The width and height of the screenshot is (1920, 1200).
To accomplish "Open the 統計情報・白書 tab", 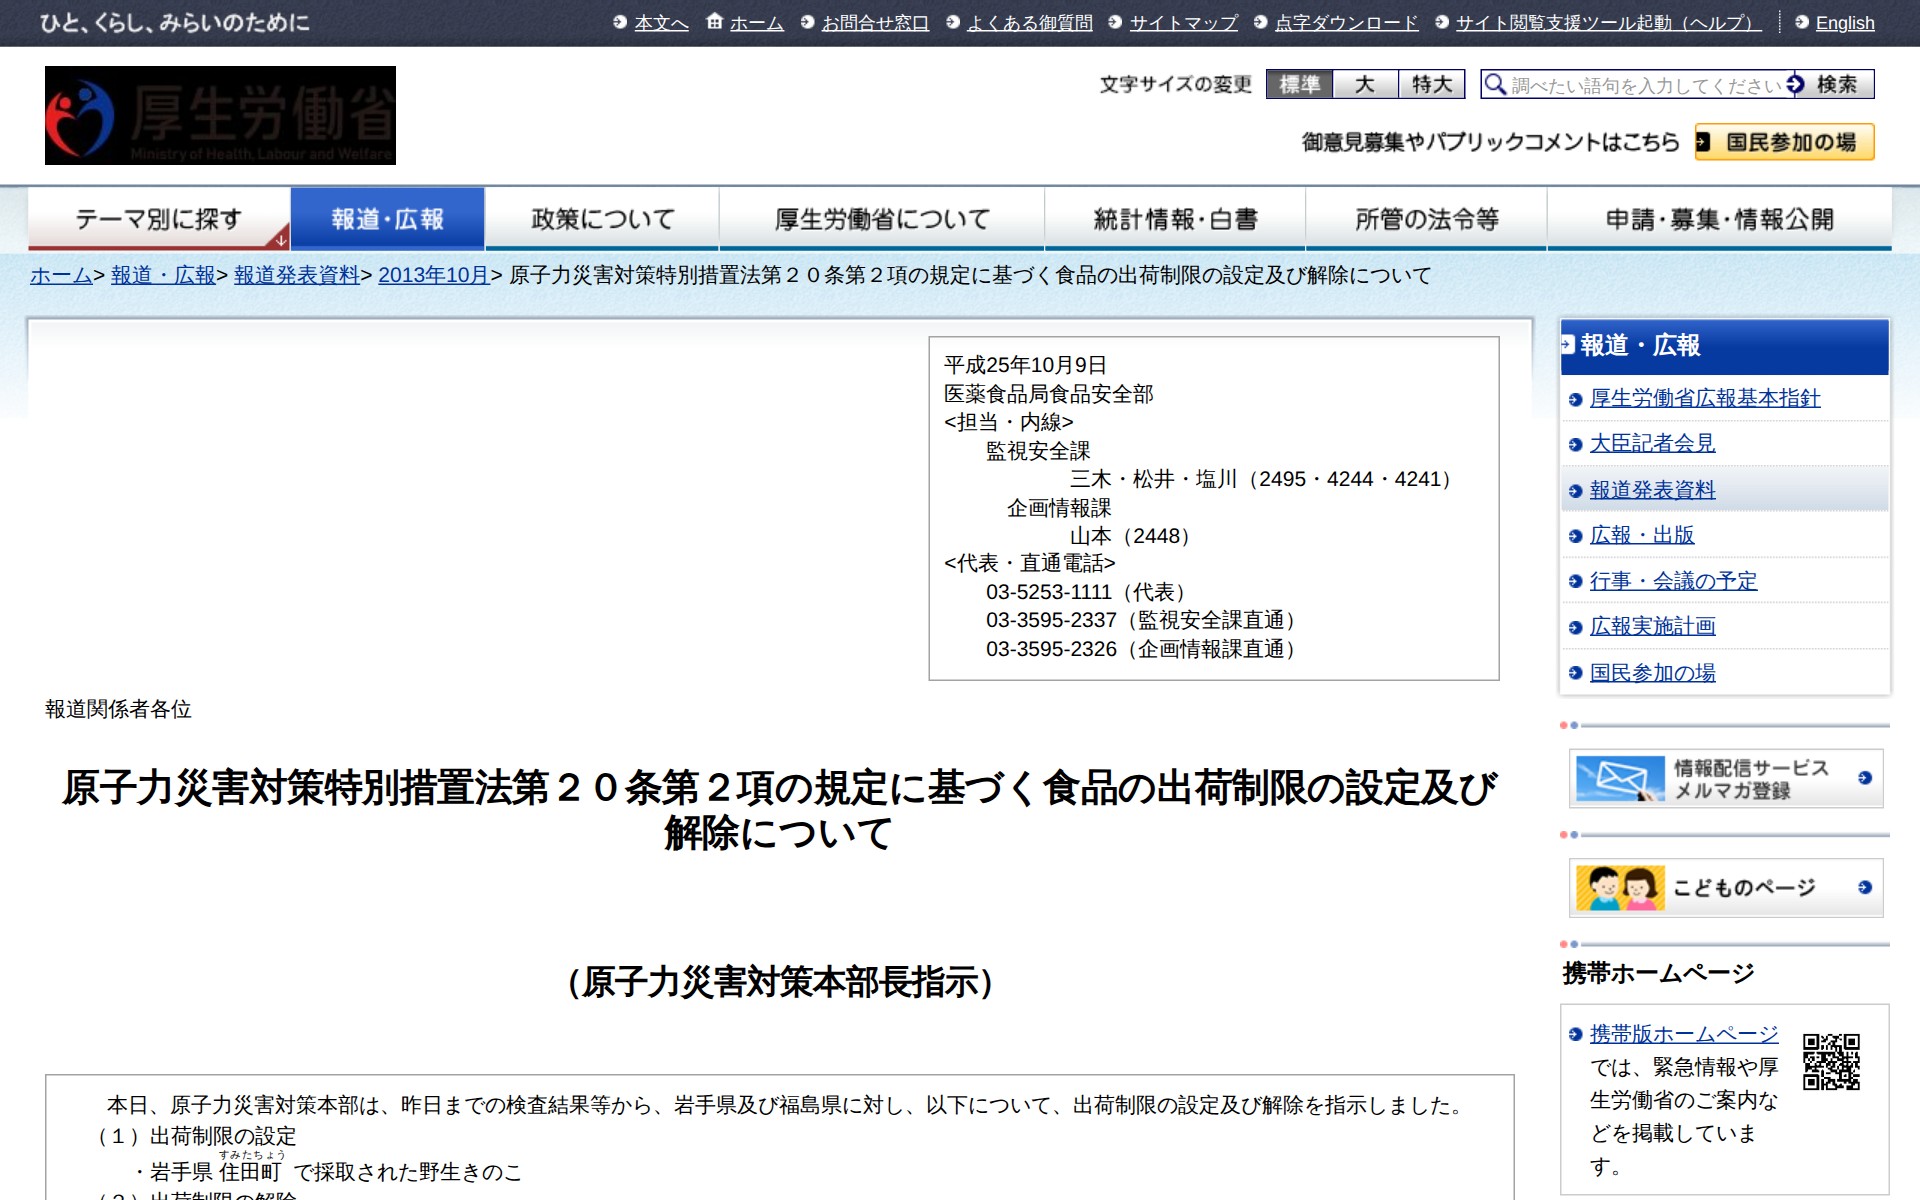I will coord(1175,219).
